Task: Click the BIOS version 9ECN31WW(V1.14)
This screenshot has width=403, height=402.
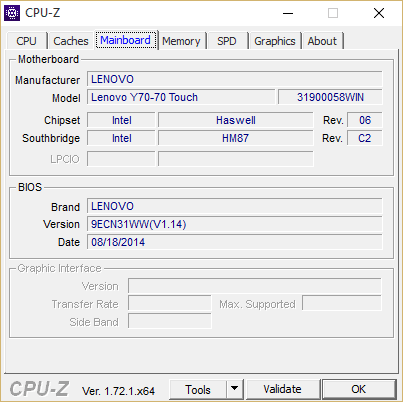Action: tap(235, 224)
